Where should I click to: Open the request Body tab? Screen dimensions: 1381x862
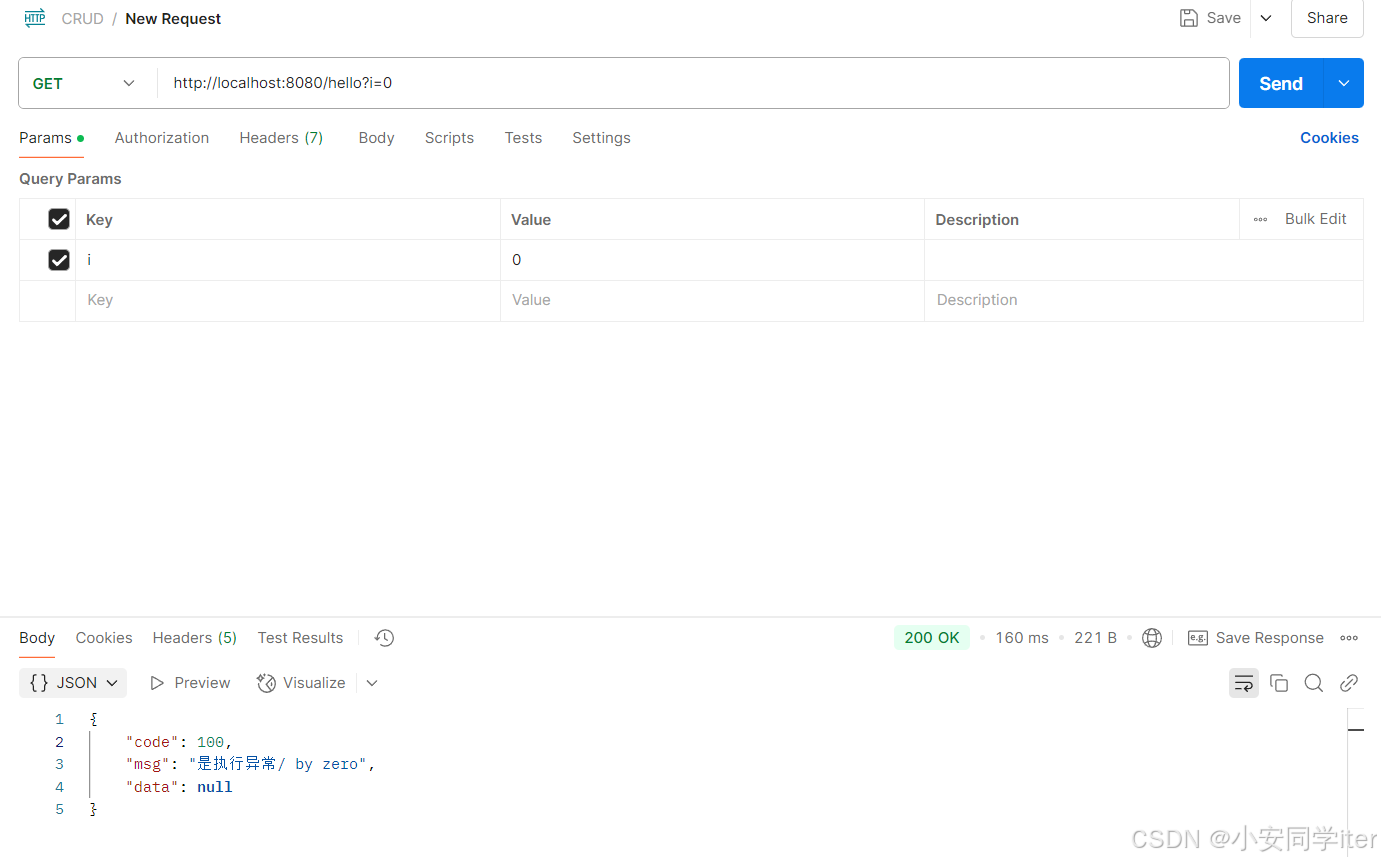[376, 138]
